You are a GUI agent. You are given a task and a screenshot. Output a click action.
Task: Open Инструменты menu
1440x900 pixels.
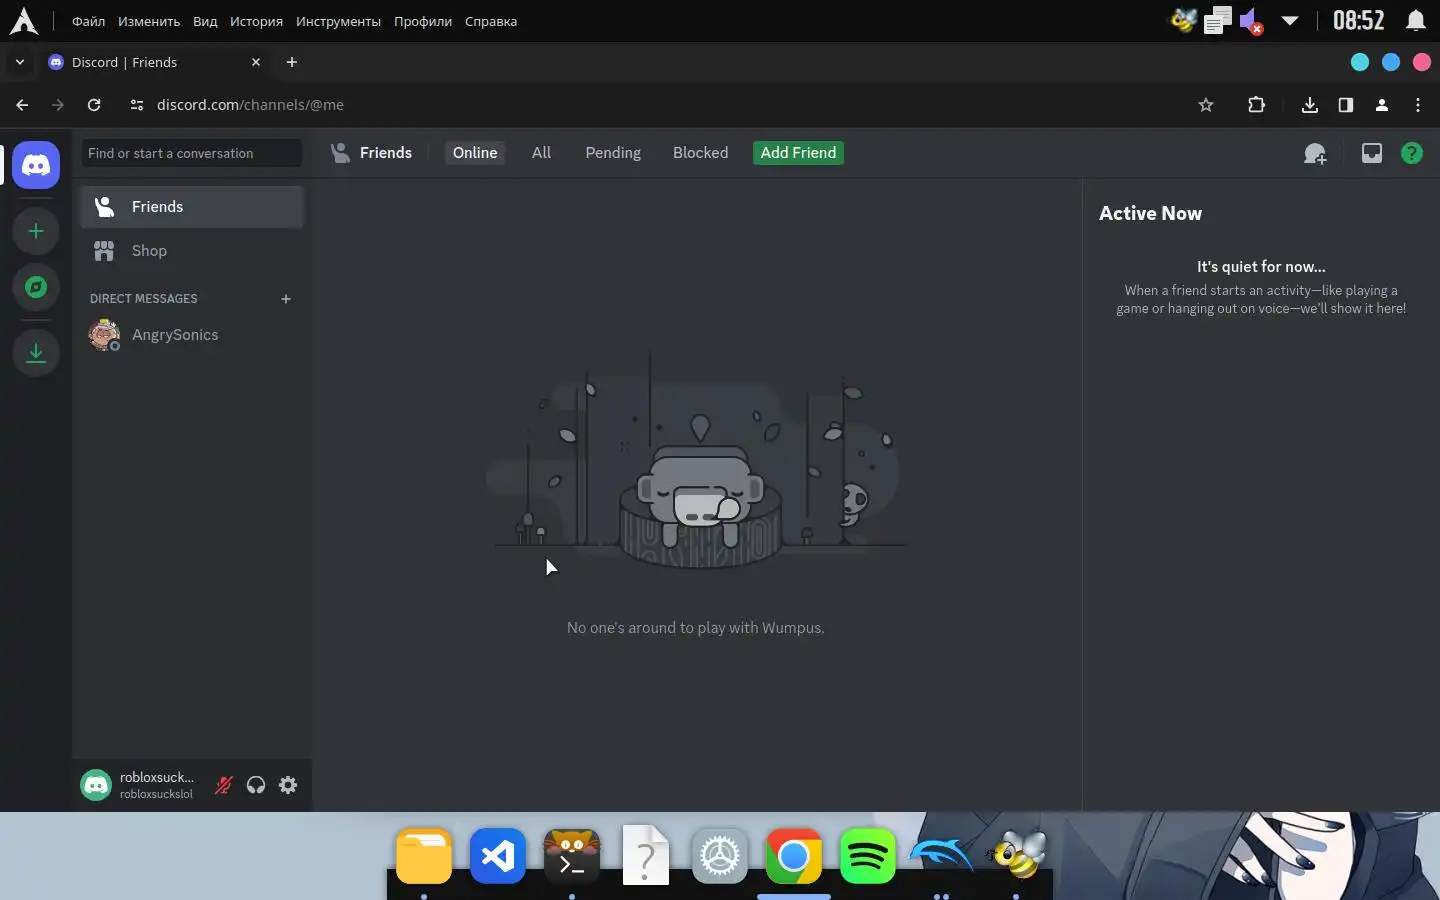[x=338, y=21]
